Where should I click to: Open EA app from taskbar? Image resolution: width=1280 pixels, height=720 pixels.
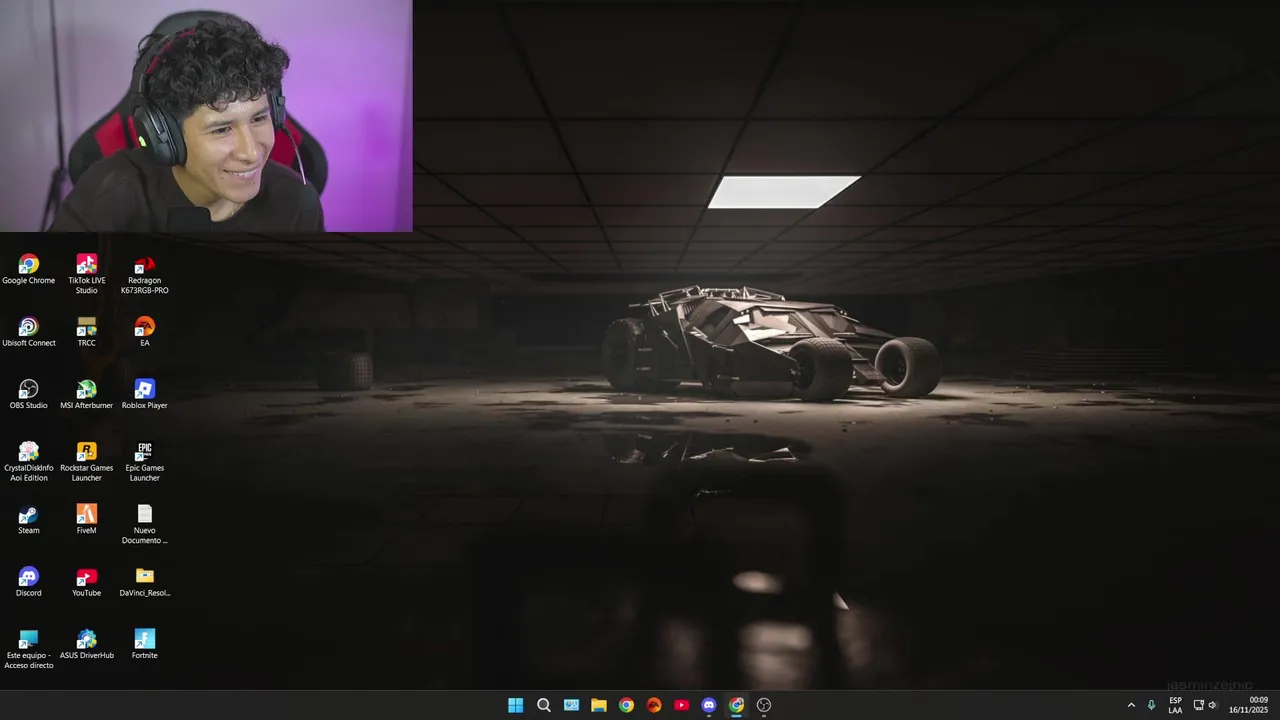(654, 705)
